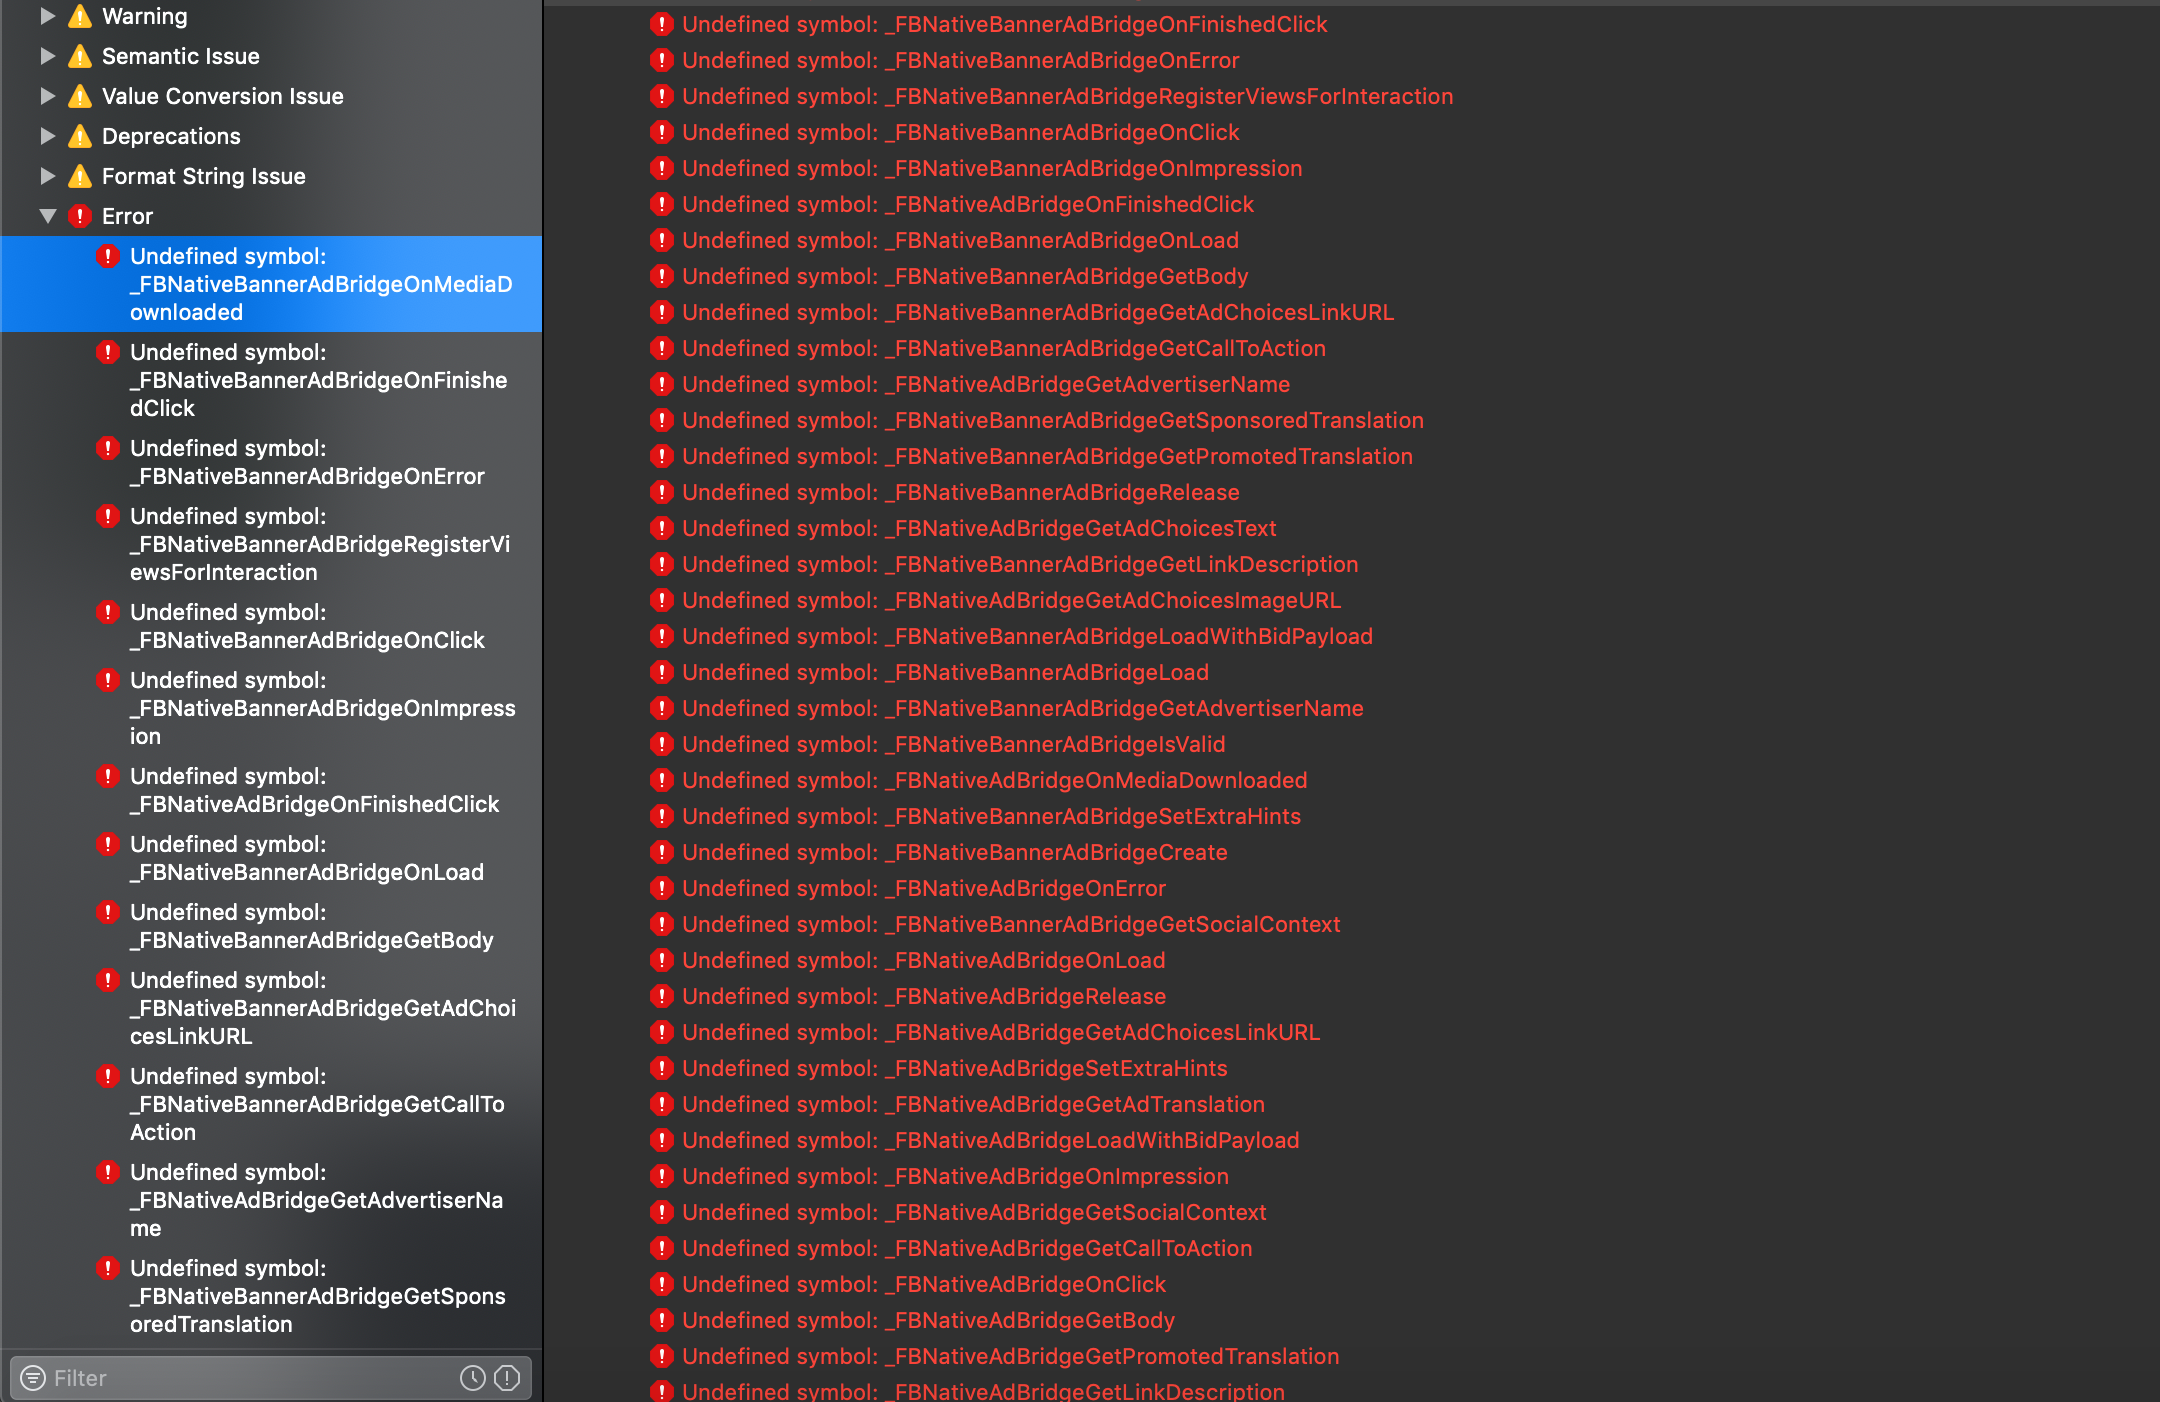Select sidebar error _FBNativeBannerAdBridgeGetBody
The width and height of the screenshot is (2160, 1402).
pyautogui.click(x=271, y=926)
